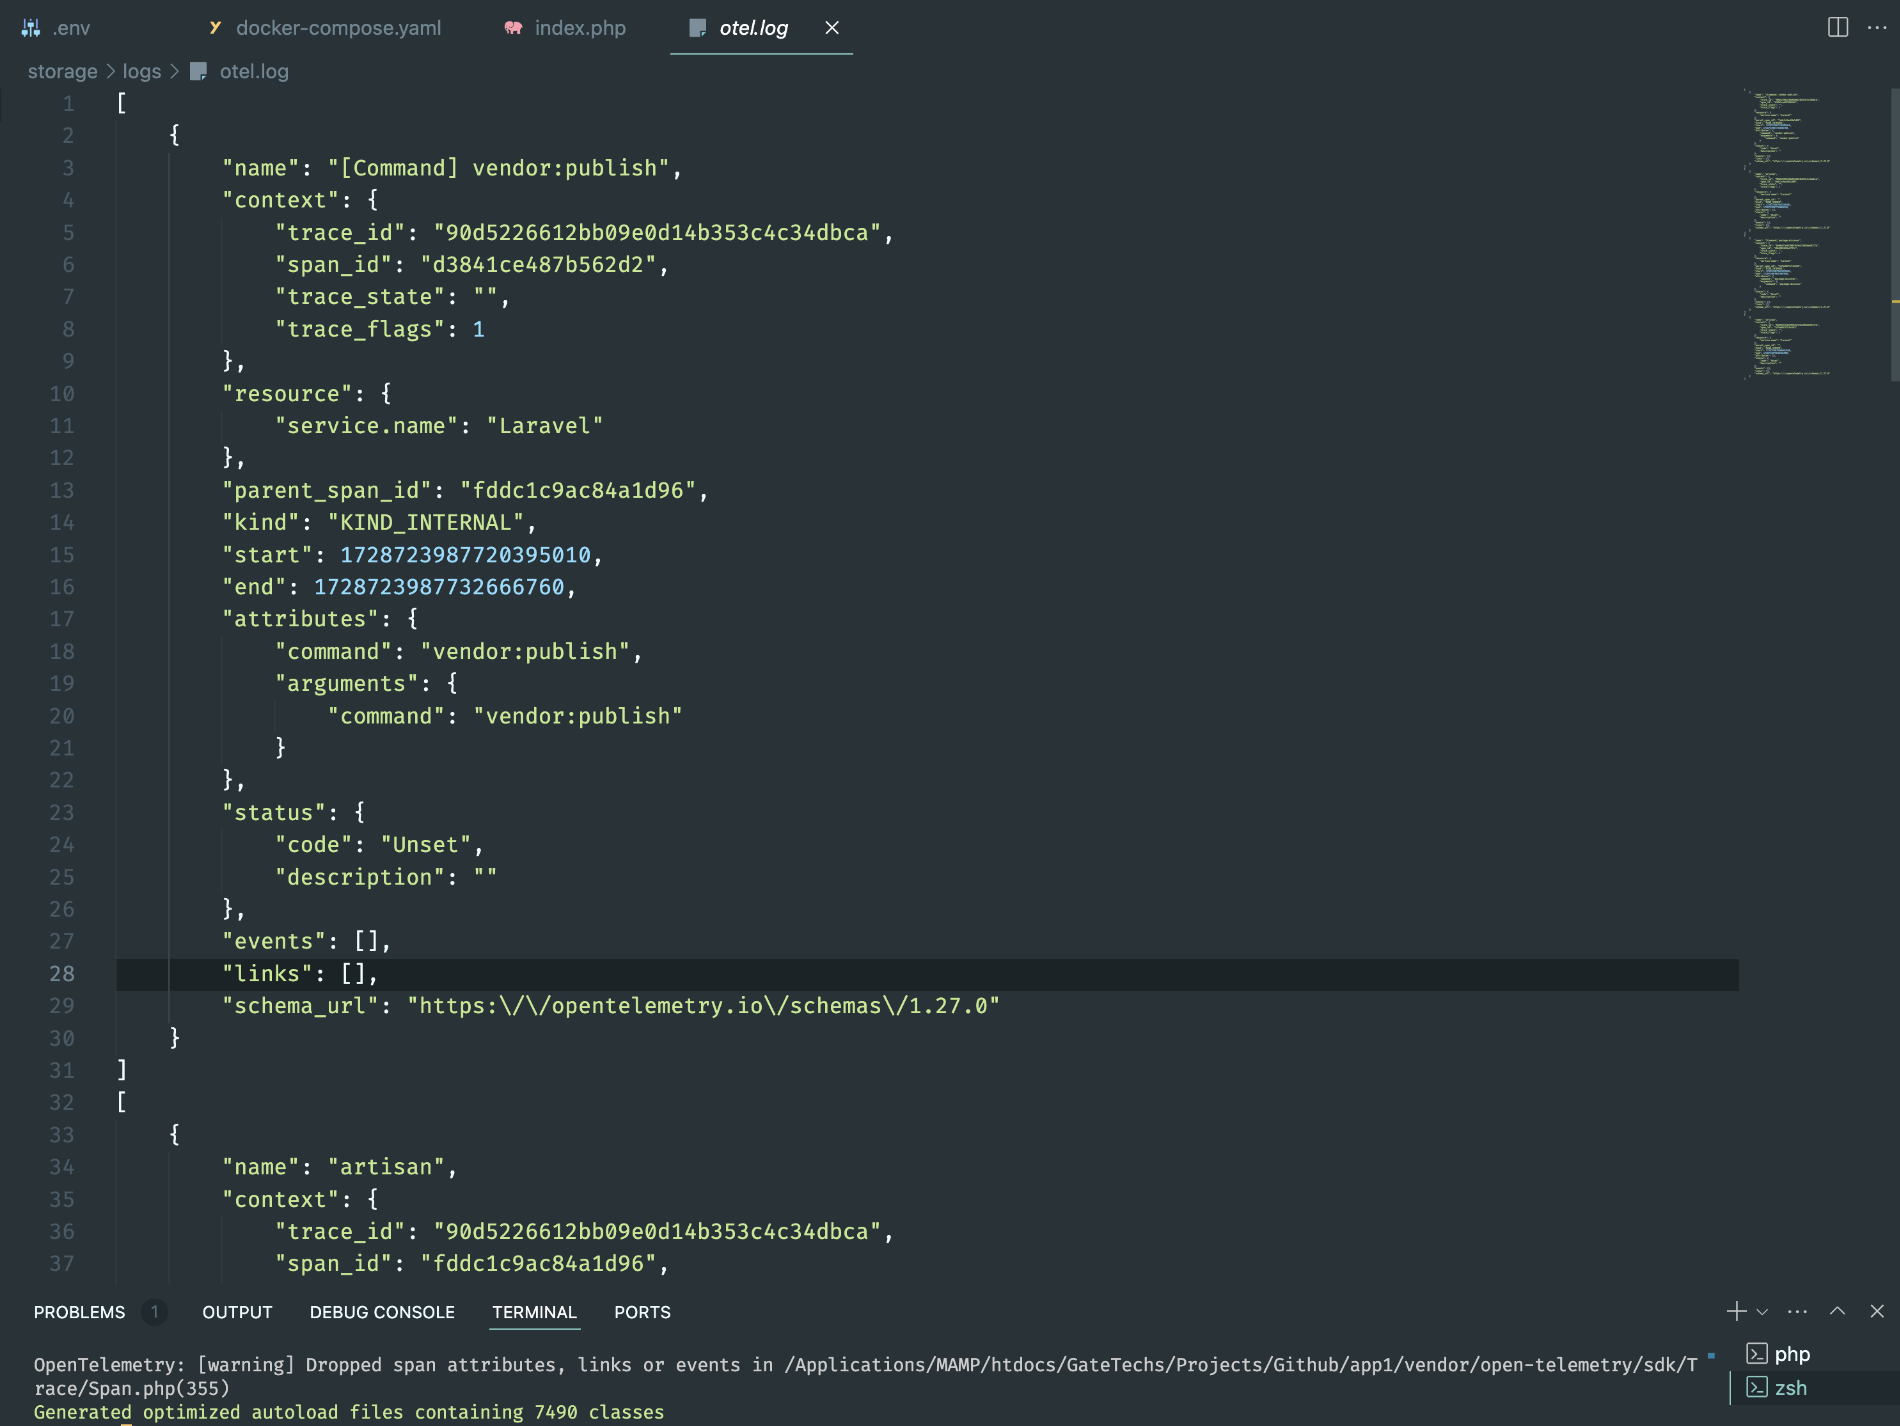Image resolution: width=1900 pixels, height=1426 pixels.
Task: Click the Problems count badge
Action: coord(155,1312)
